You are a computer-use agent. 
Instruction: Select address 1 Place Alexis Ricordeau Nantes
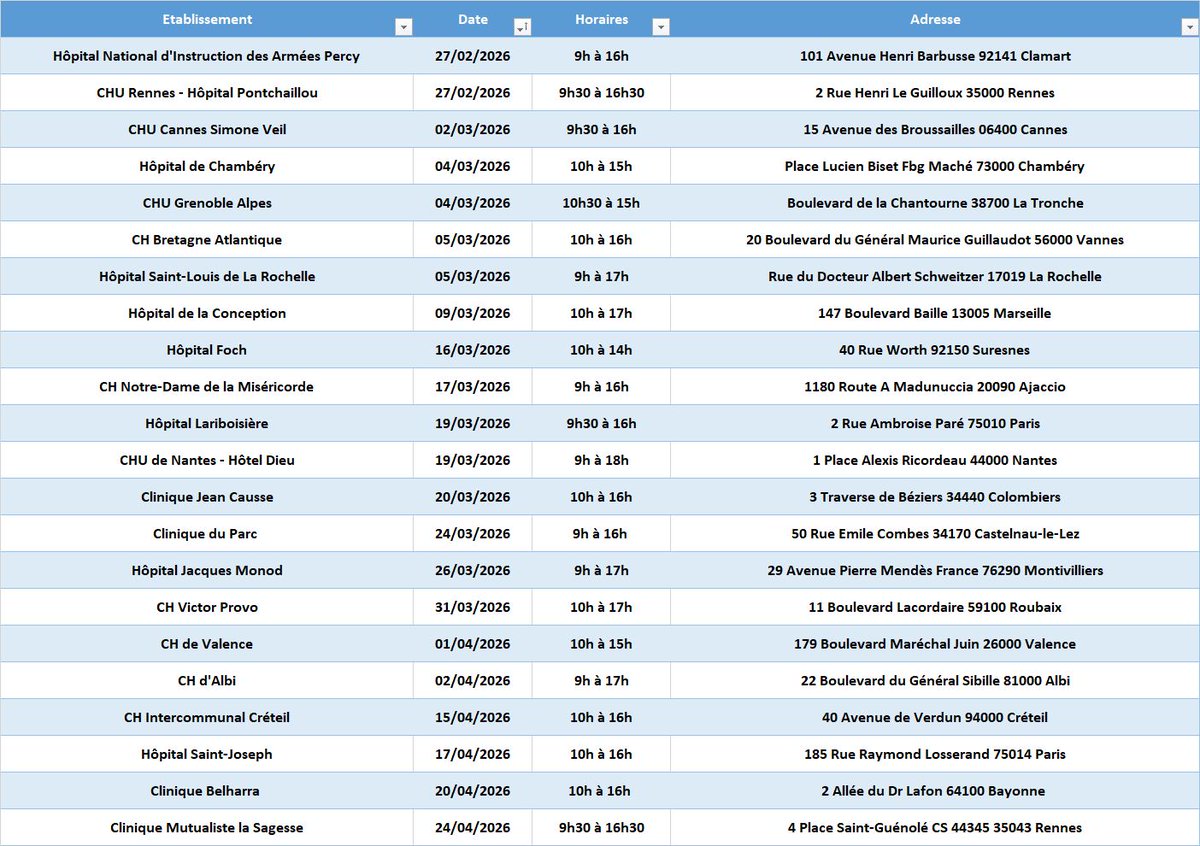pyautogui.click(x=935, y=460)
